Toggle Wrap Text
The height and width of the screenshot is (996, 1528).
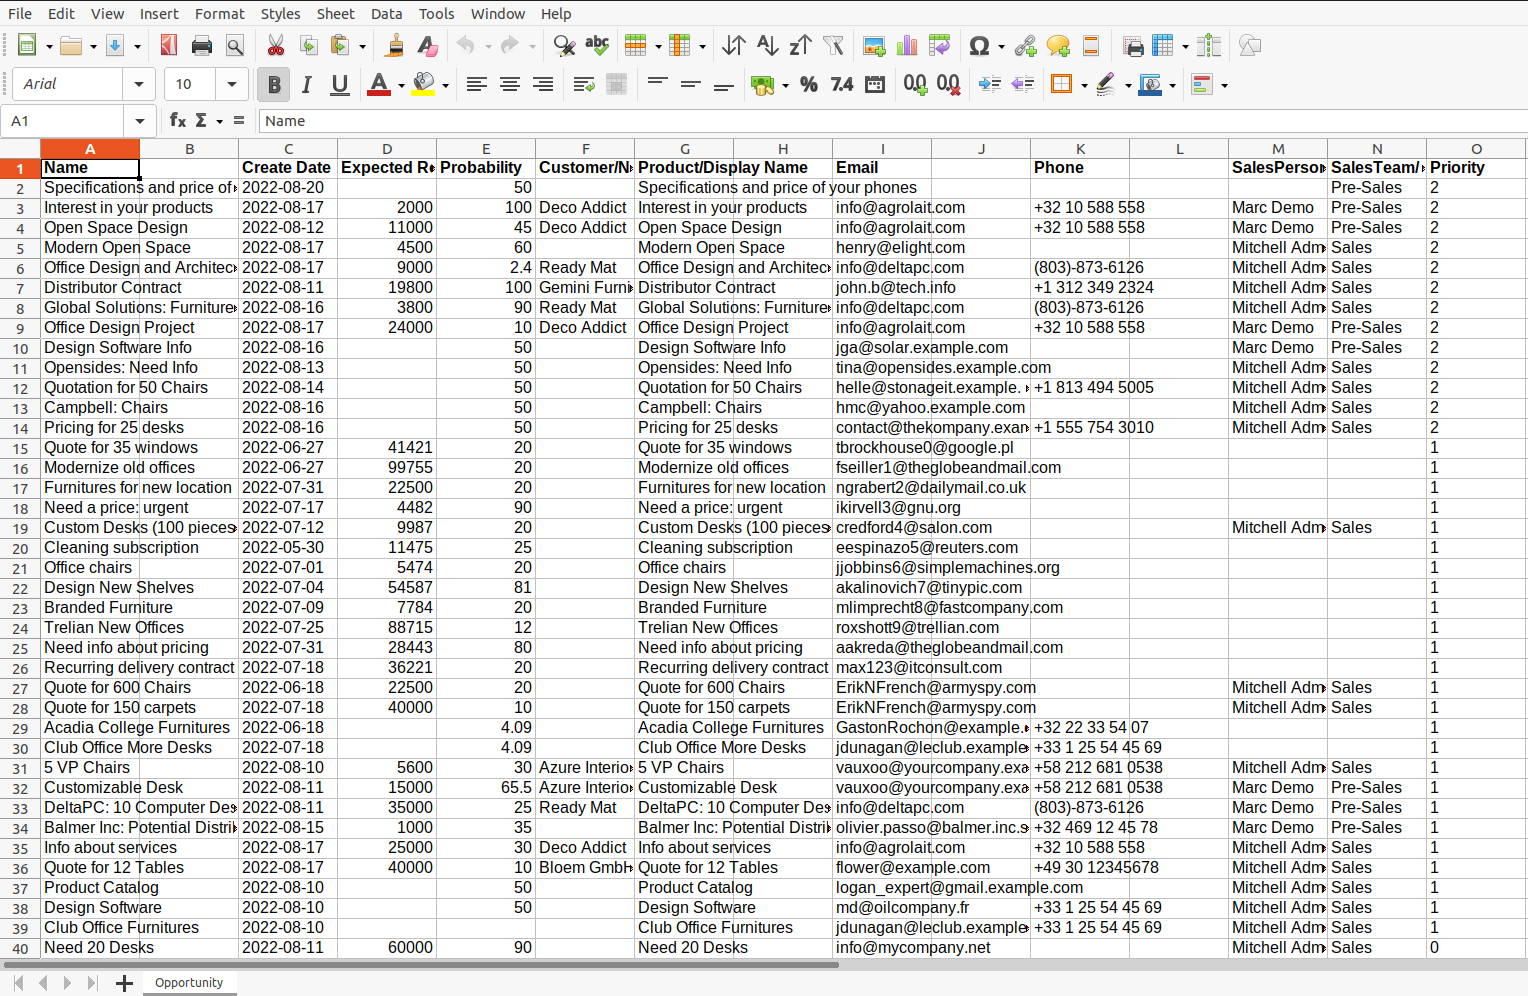(584, 84)
